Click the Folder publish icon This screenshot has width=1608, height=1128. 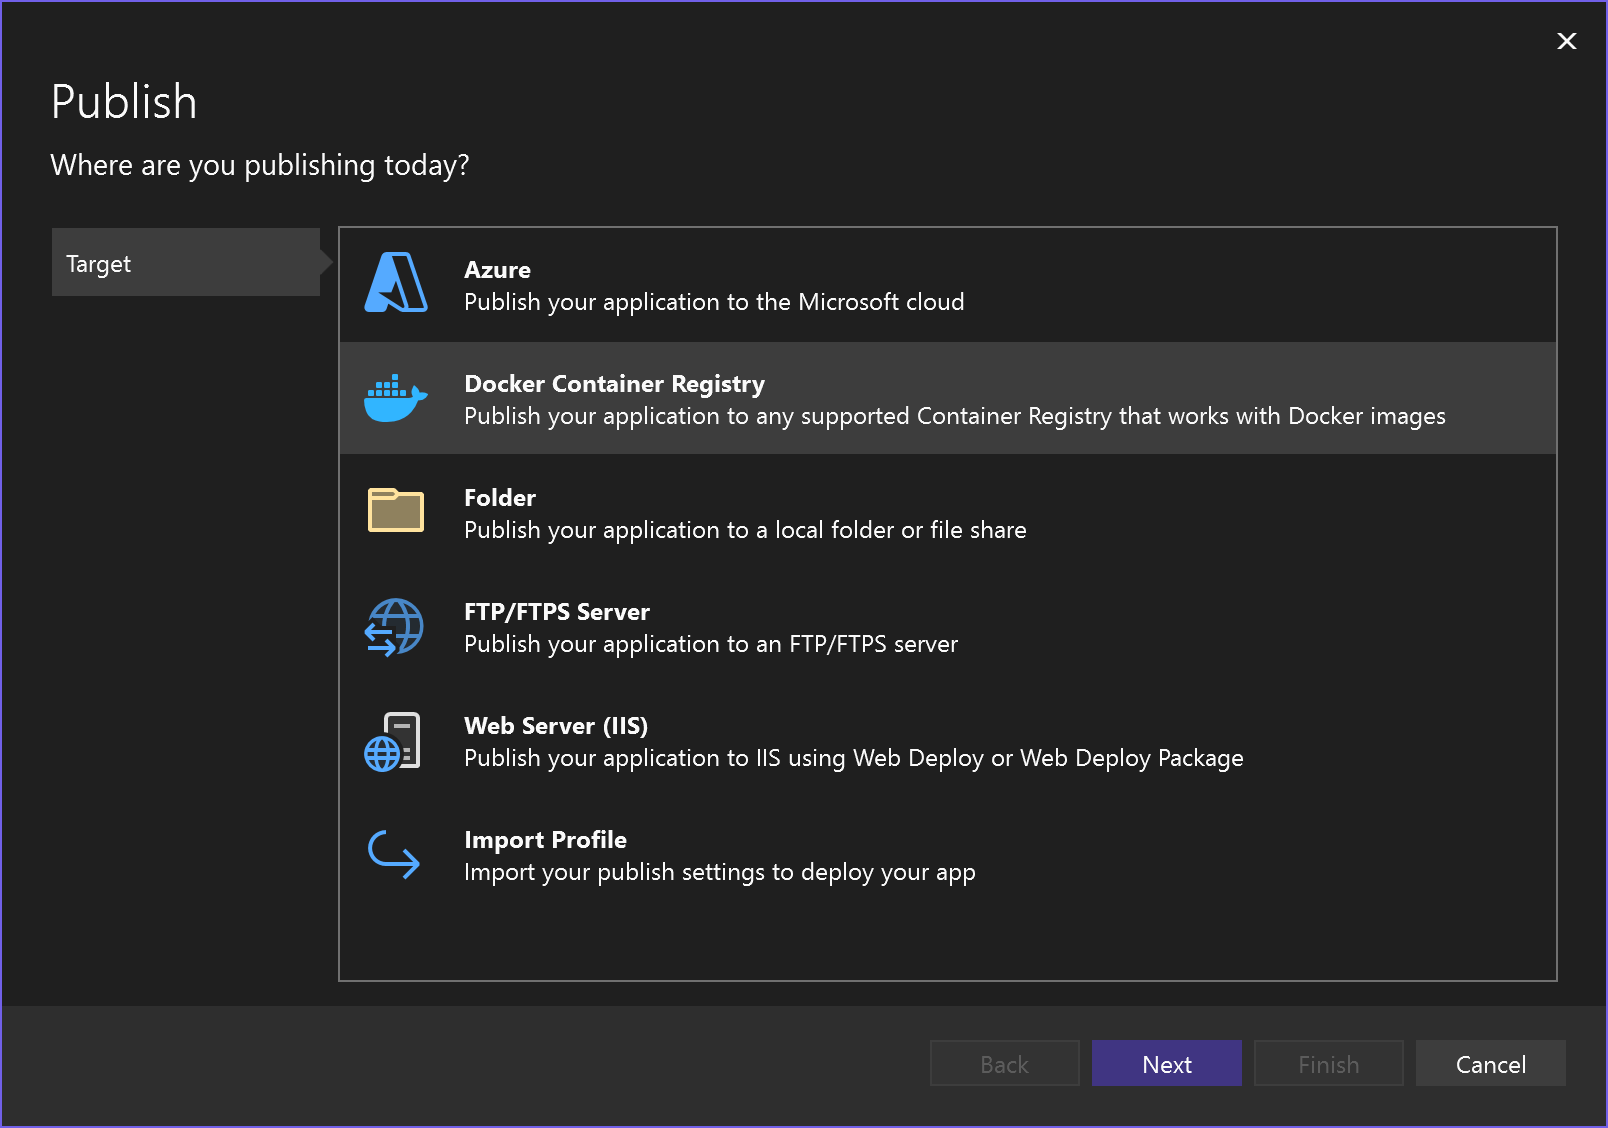(394, 511)
